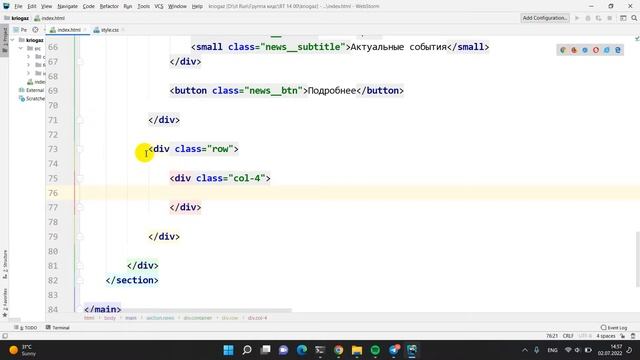Image resolution: width=640 pixels, height=360 pixels.
Task: Open in Opera browser preview icon
Action: pos(596,50)
